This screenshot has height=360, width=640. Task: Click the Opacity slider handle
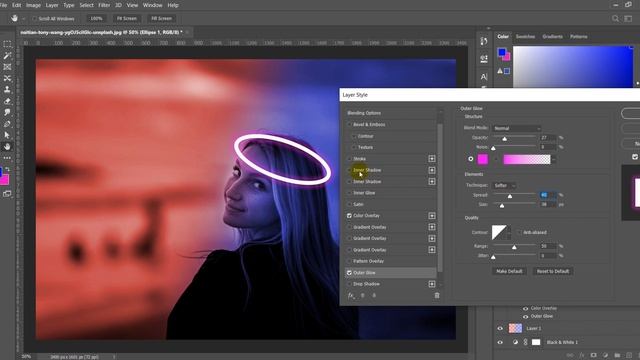(x=504, y=139)
